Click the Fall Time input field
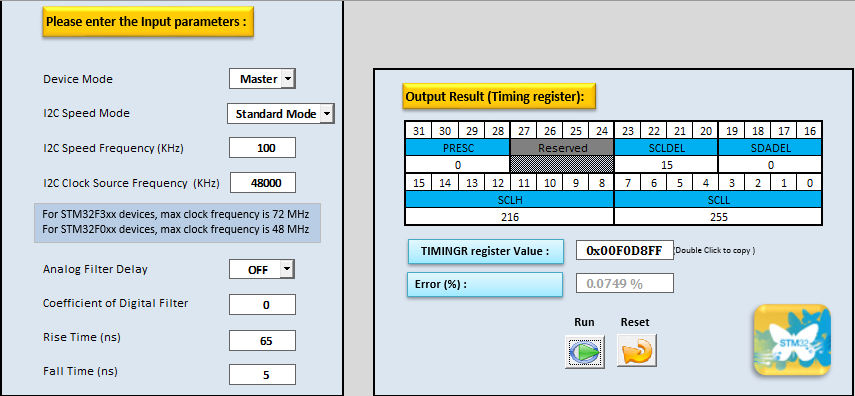Image resolution: width=855 pixels, height=396 pixels. point(262,375)
